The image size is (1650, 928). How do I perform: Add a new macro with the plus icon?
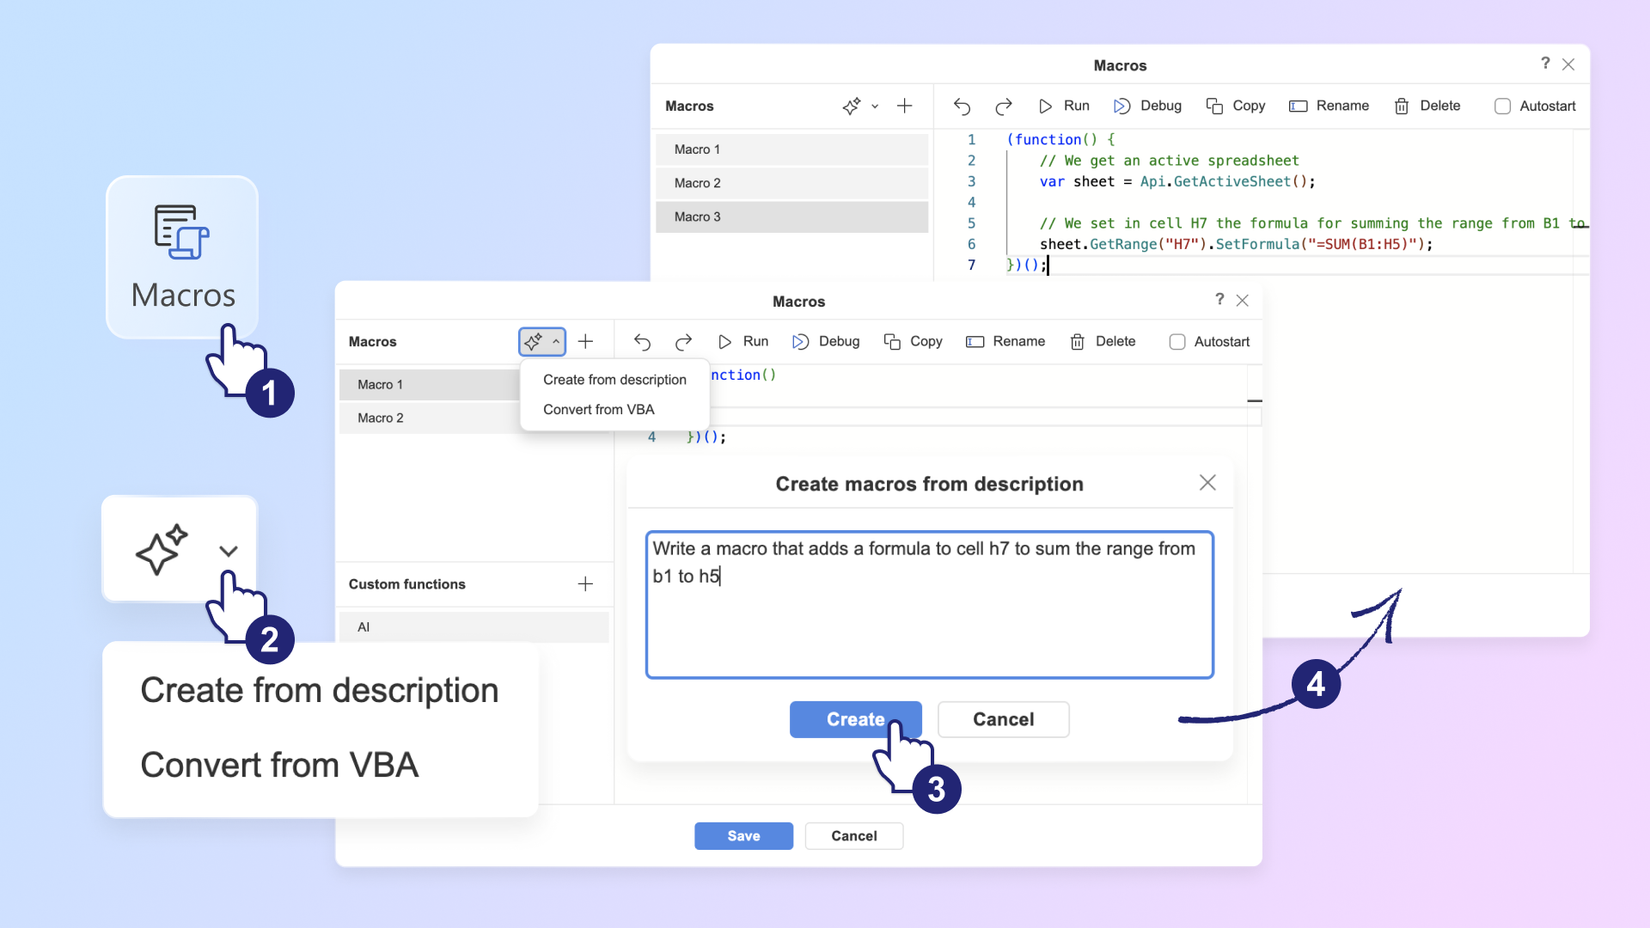586,341
